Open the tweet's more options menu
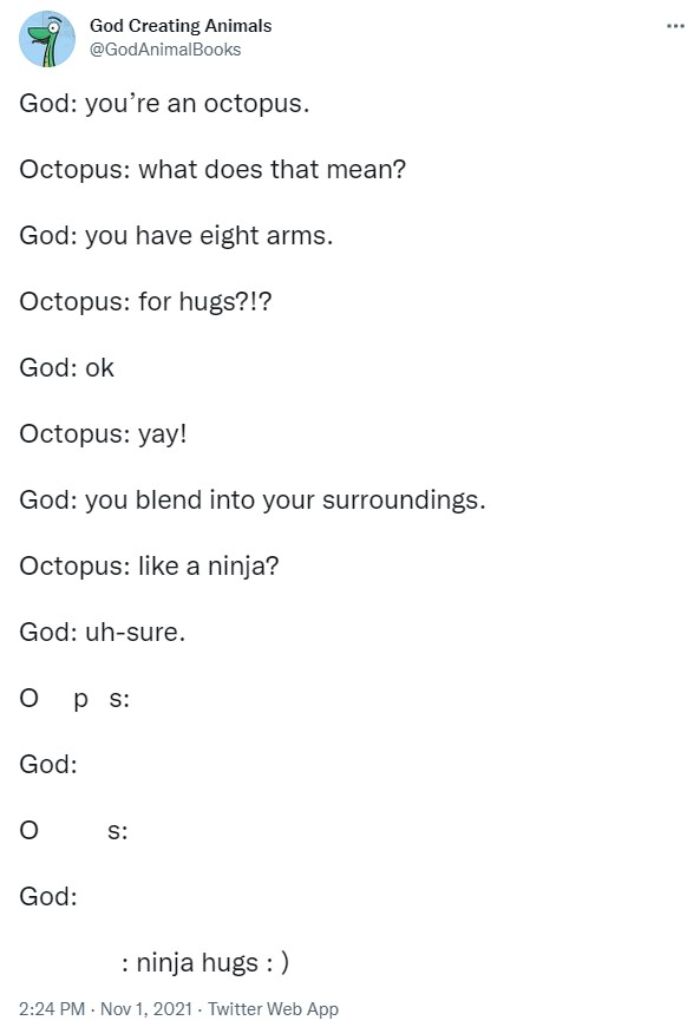This screenshot has height=1030, width=700. pyautogui.click(x=677, y=24)
